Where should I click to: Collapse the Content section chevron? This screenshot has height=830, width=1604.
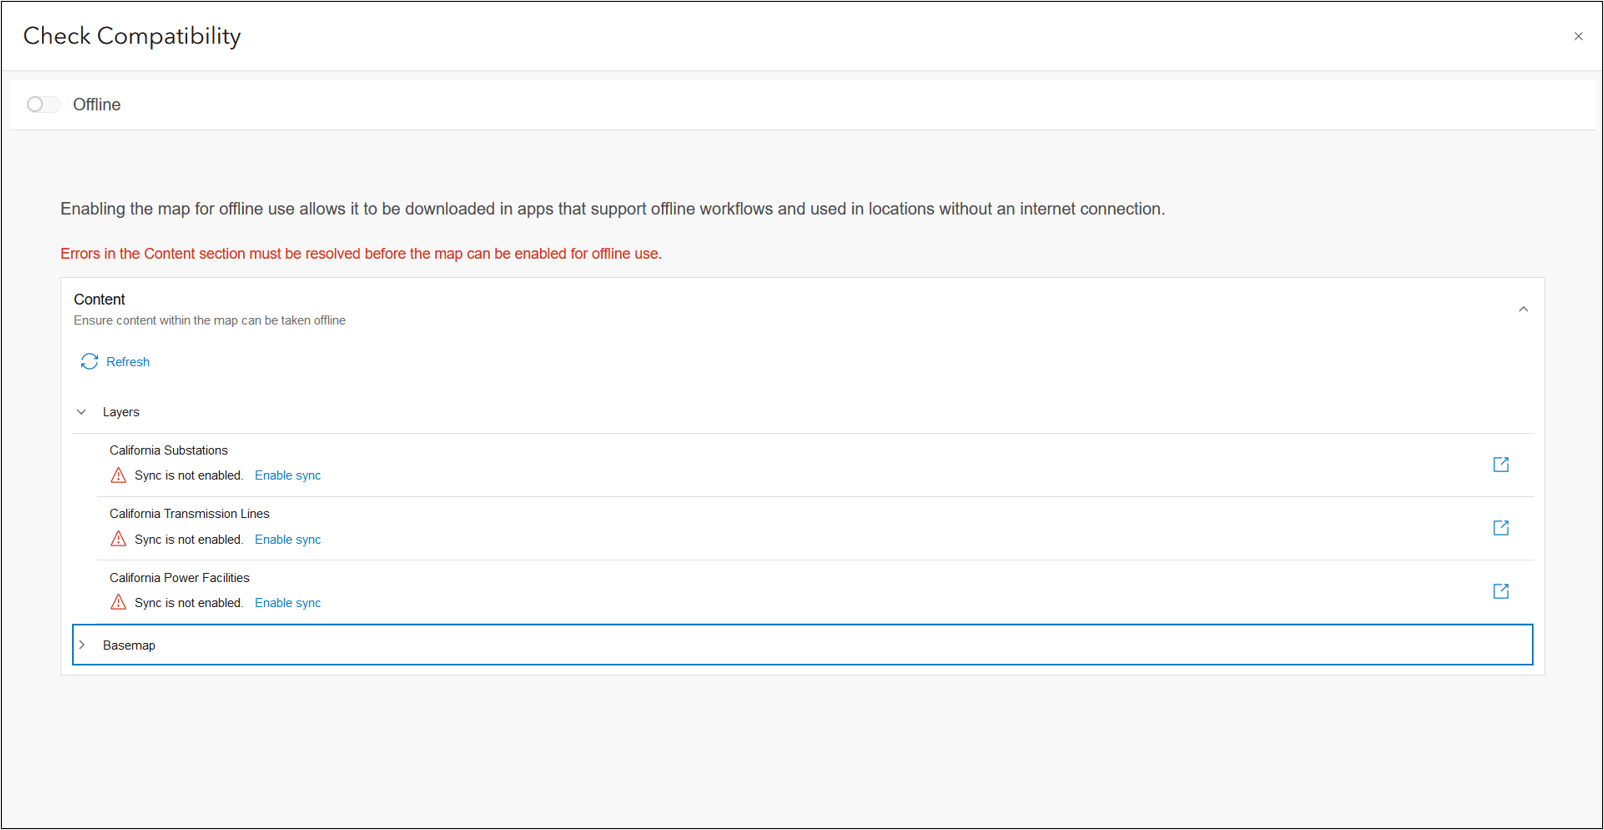pos(1523,310)
